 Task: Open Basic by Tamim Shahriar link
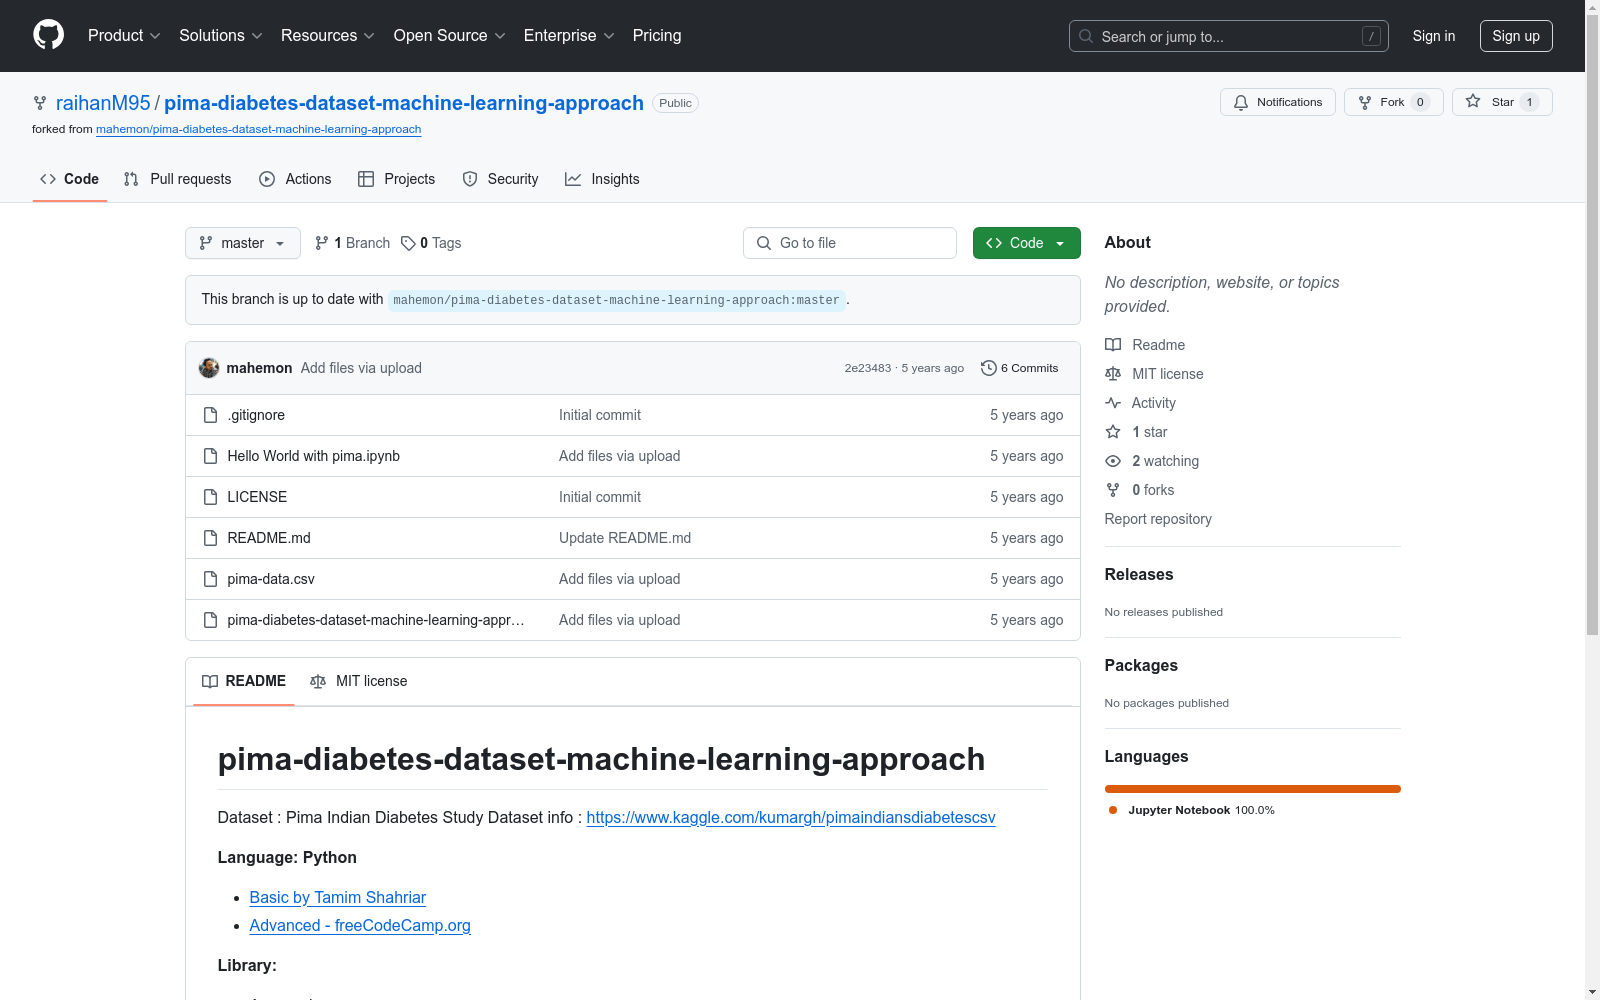338,897
